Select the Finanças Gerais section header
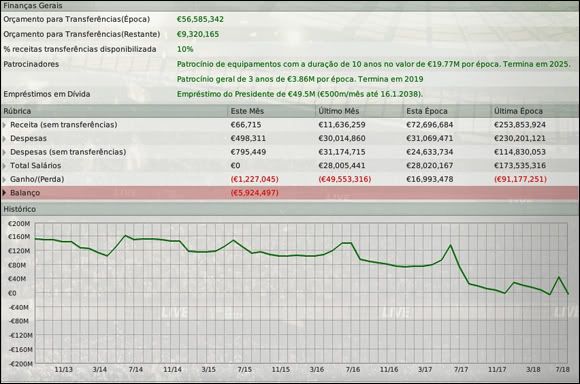Viewport: 580px width, 384px height. [x=290, y=6]
